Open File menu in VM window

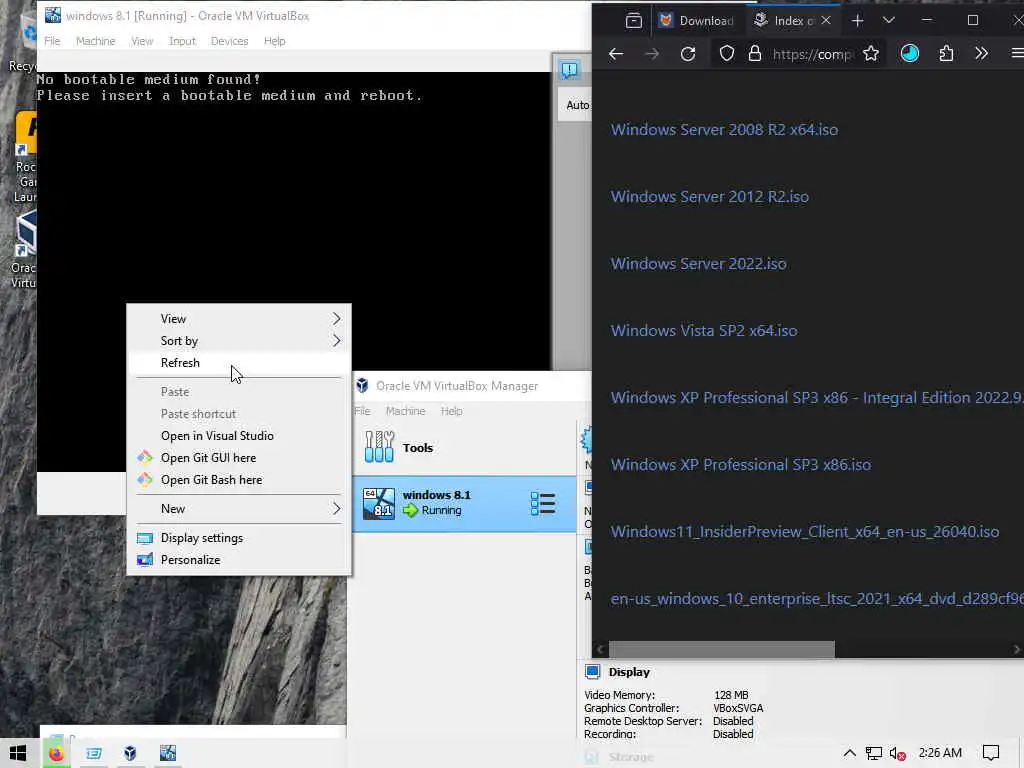click(x=52, y=41)
